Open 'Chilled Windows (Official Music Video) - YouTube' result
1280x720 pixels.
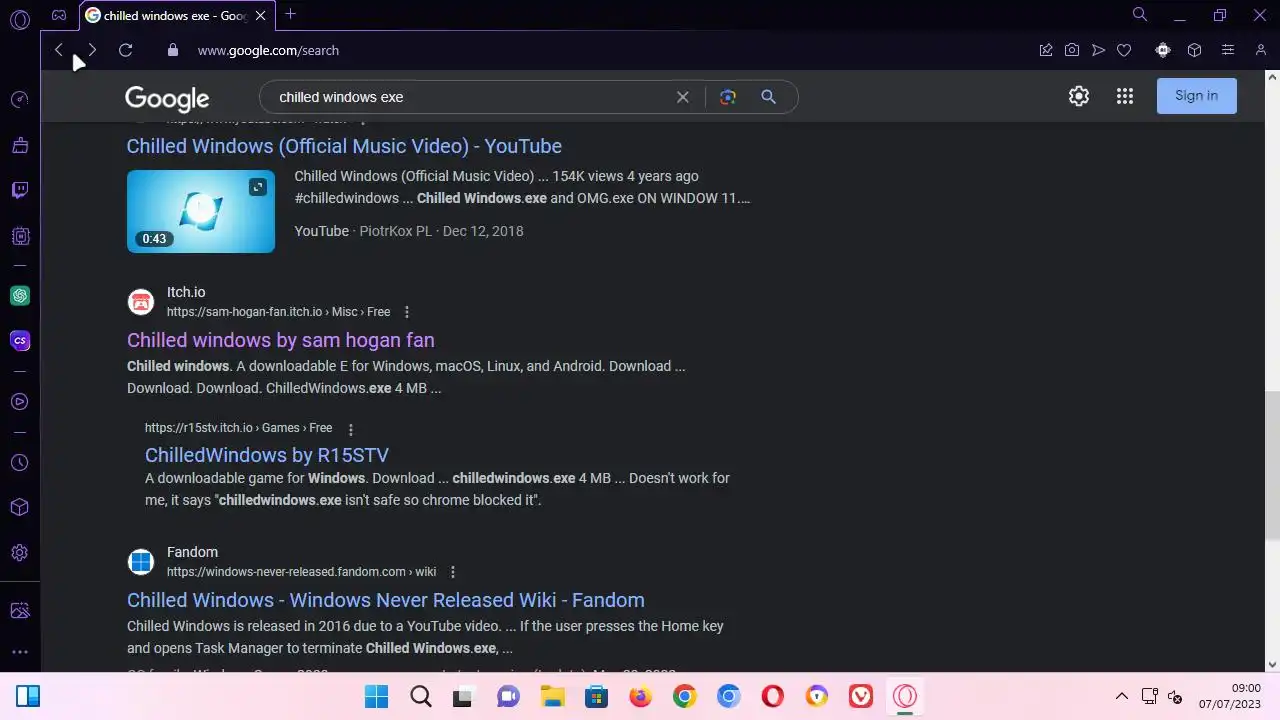pos(344,146)
